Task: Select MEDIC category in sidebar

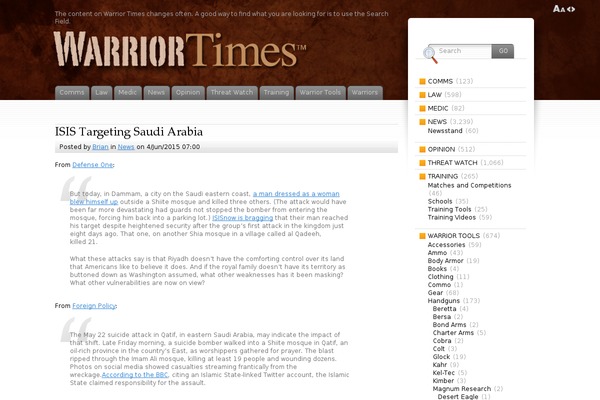Action: coord(438,108)
